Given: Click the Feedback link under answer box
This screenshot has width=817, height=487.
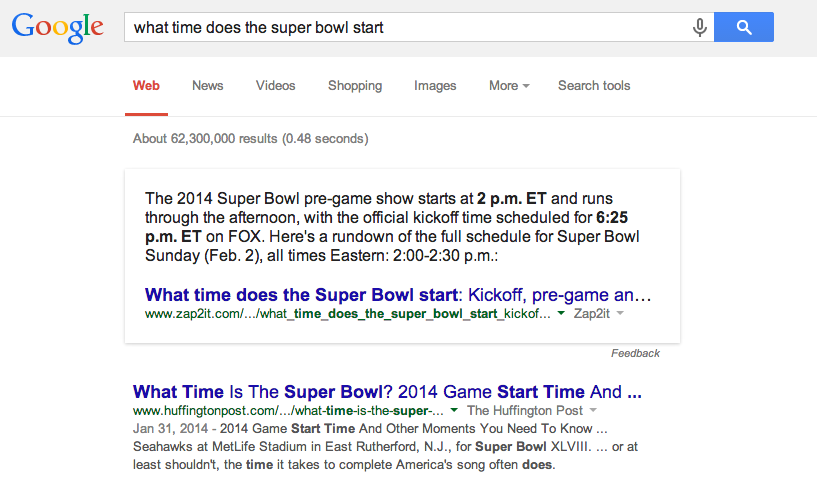Looking at the screenshot, I should (x=635, y=353).
